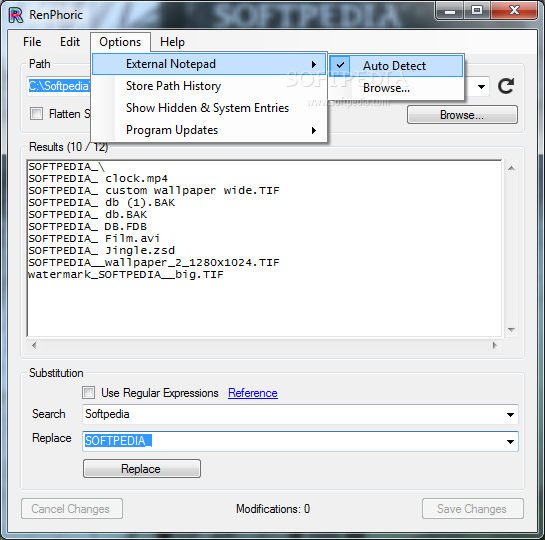
Task: Click results scrollbar up arrow
Action: point(511,169)
